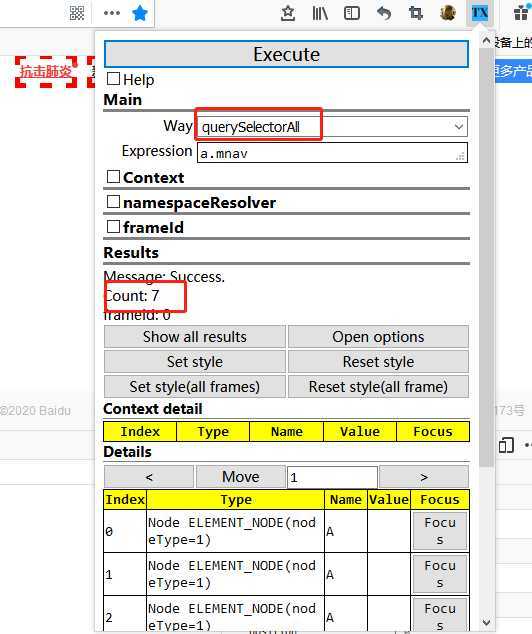Click the undo curved arrow icon
This screenshot has height=634, width=532.
tap(384, 13)
